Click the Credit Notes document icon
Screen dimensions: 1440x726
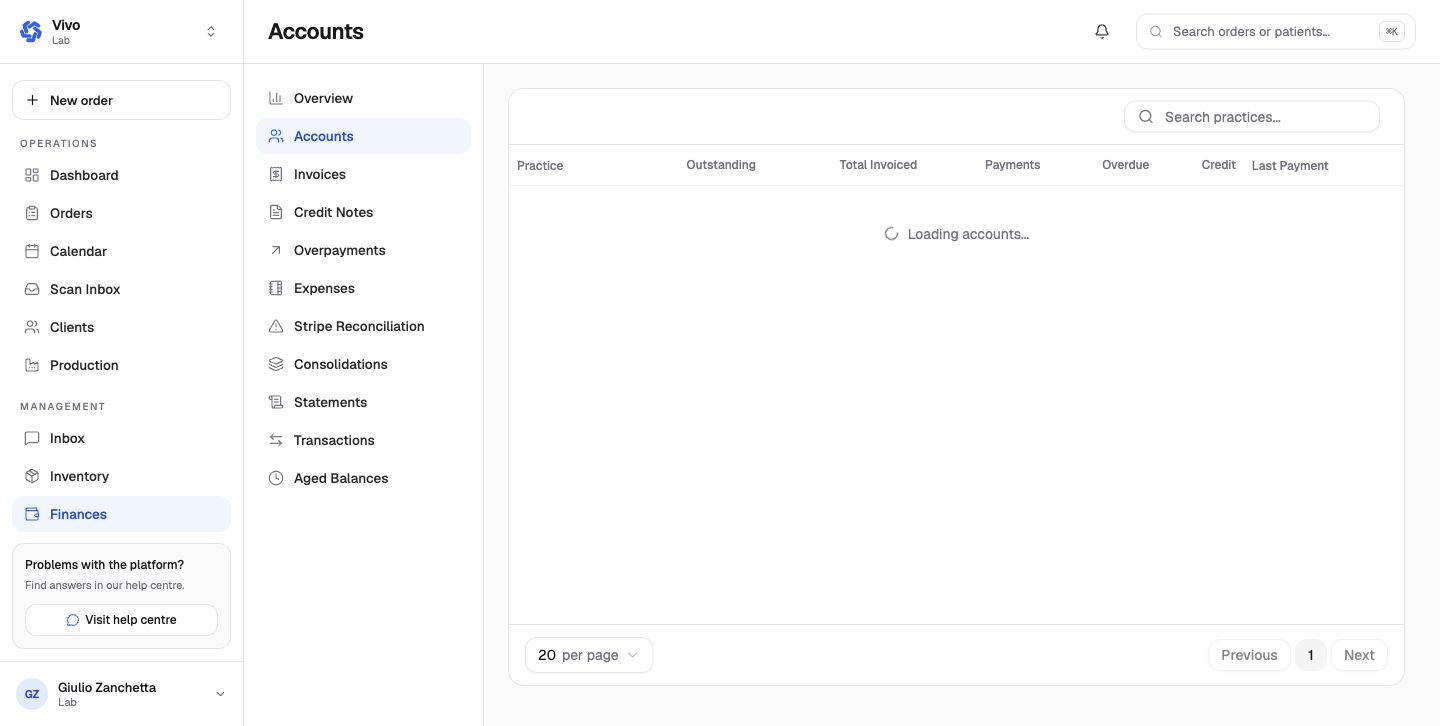coord(276,212)
